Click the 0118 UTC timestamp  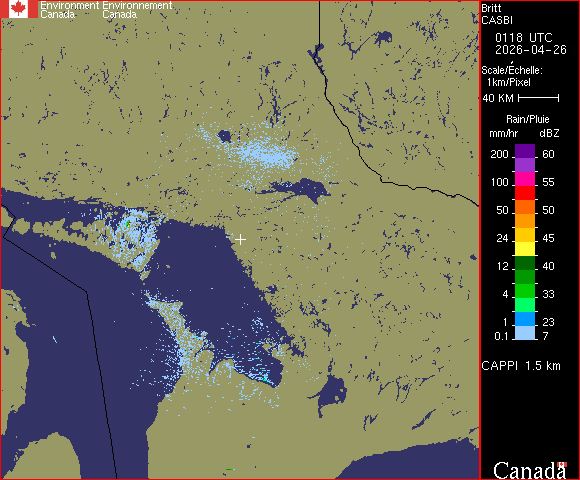click(x=524, y=38)
